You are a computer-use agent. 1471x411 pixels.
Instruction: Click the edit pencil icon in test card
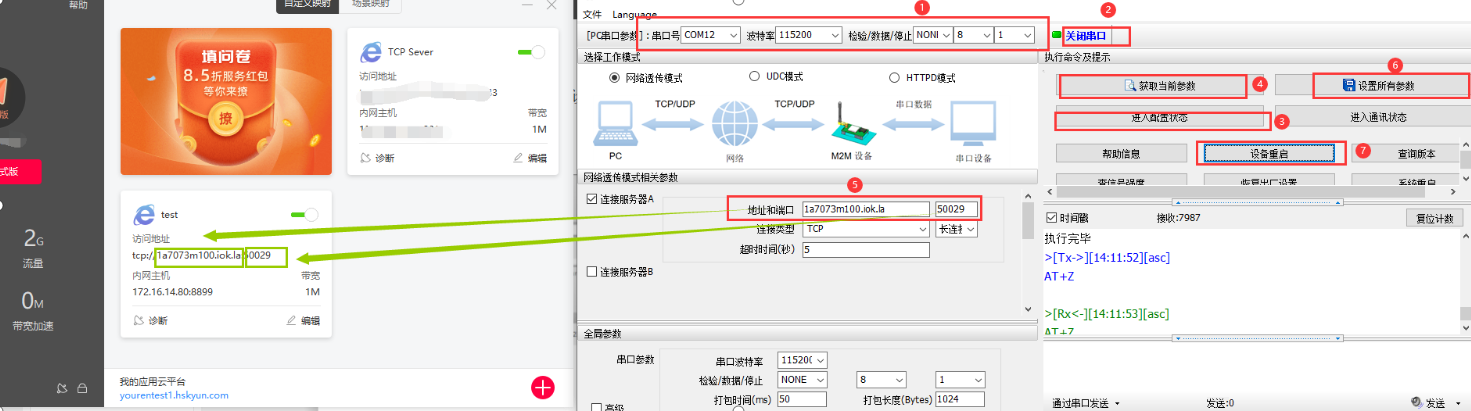291,321
